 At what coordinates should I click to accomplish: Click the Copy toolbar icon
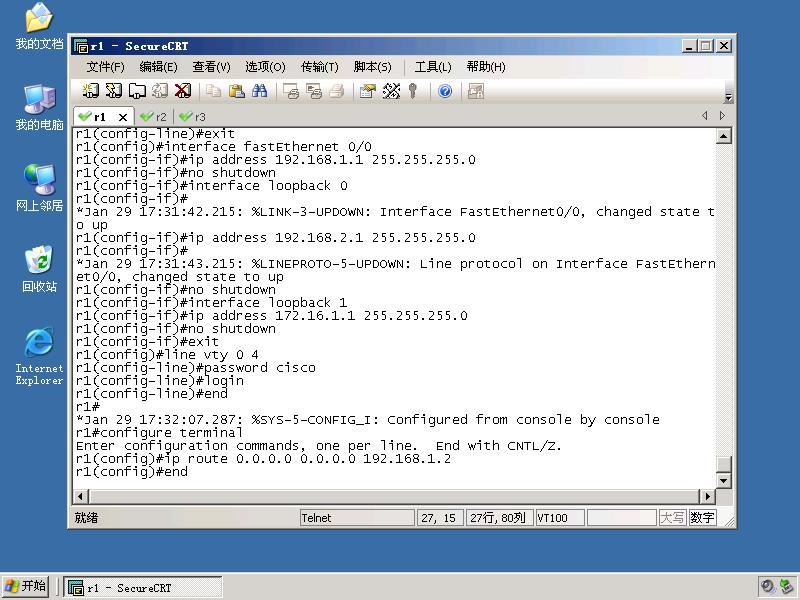213,91
